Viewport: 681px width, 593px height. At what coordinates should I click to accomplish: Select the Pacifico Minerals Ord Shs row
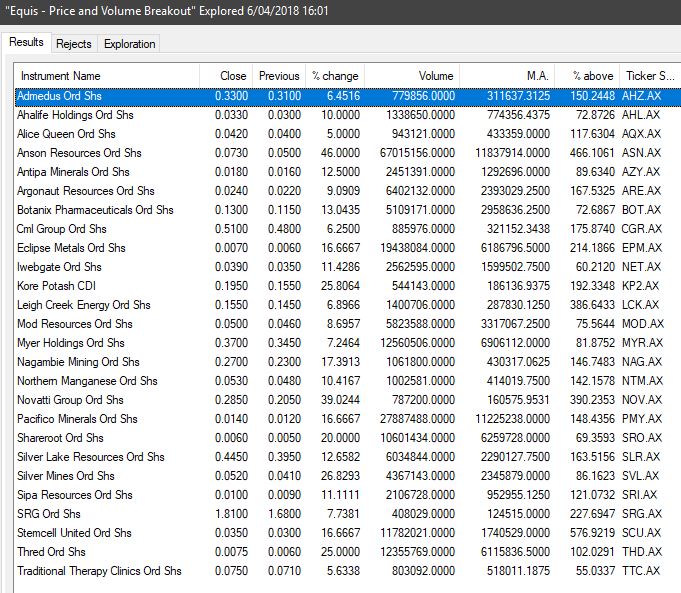(x=348, y=419)
